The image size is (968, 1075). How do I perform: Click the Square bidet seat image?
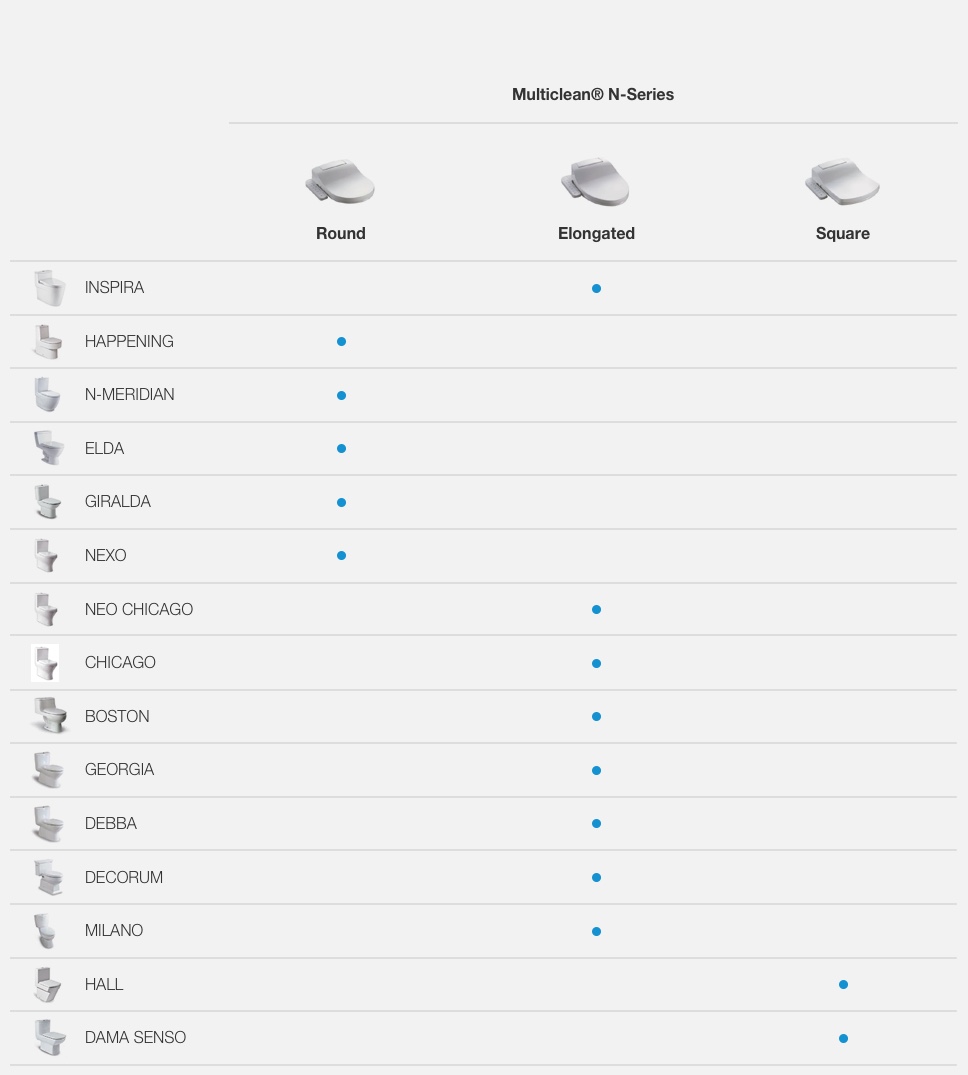pyautogui.click(x=843, y=182)
